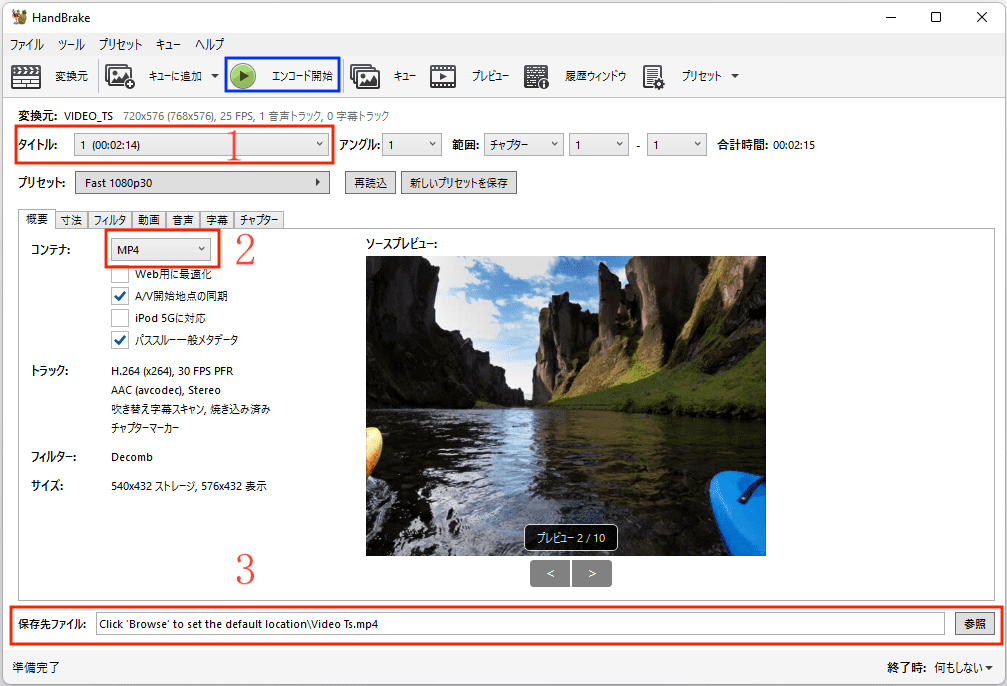Open the アングル dropdown

(x=412, y=145)
